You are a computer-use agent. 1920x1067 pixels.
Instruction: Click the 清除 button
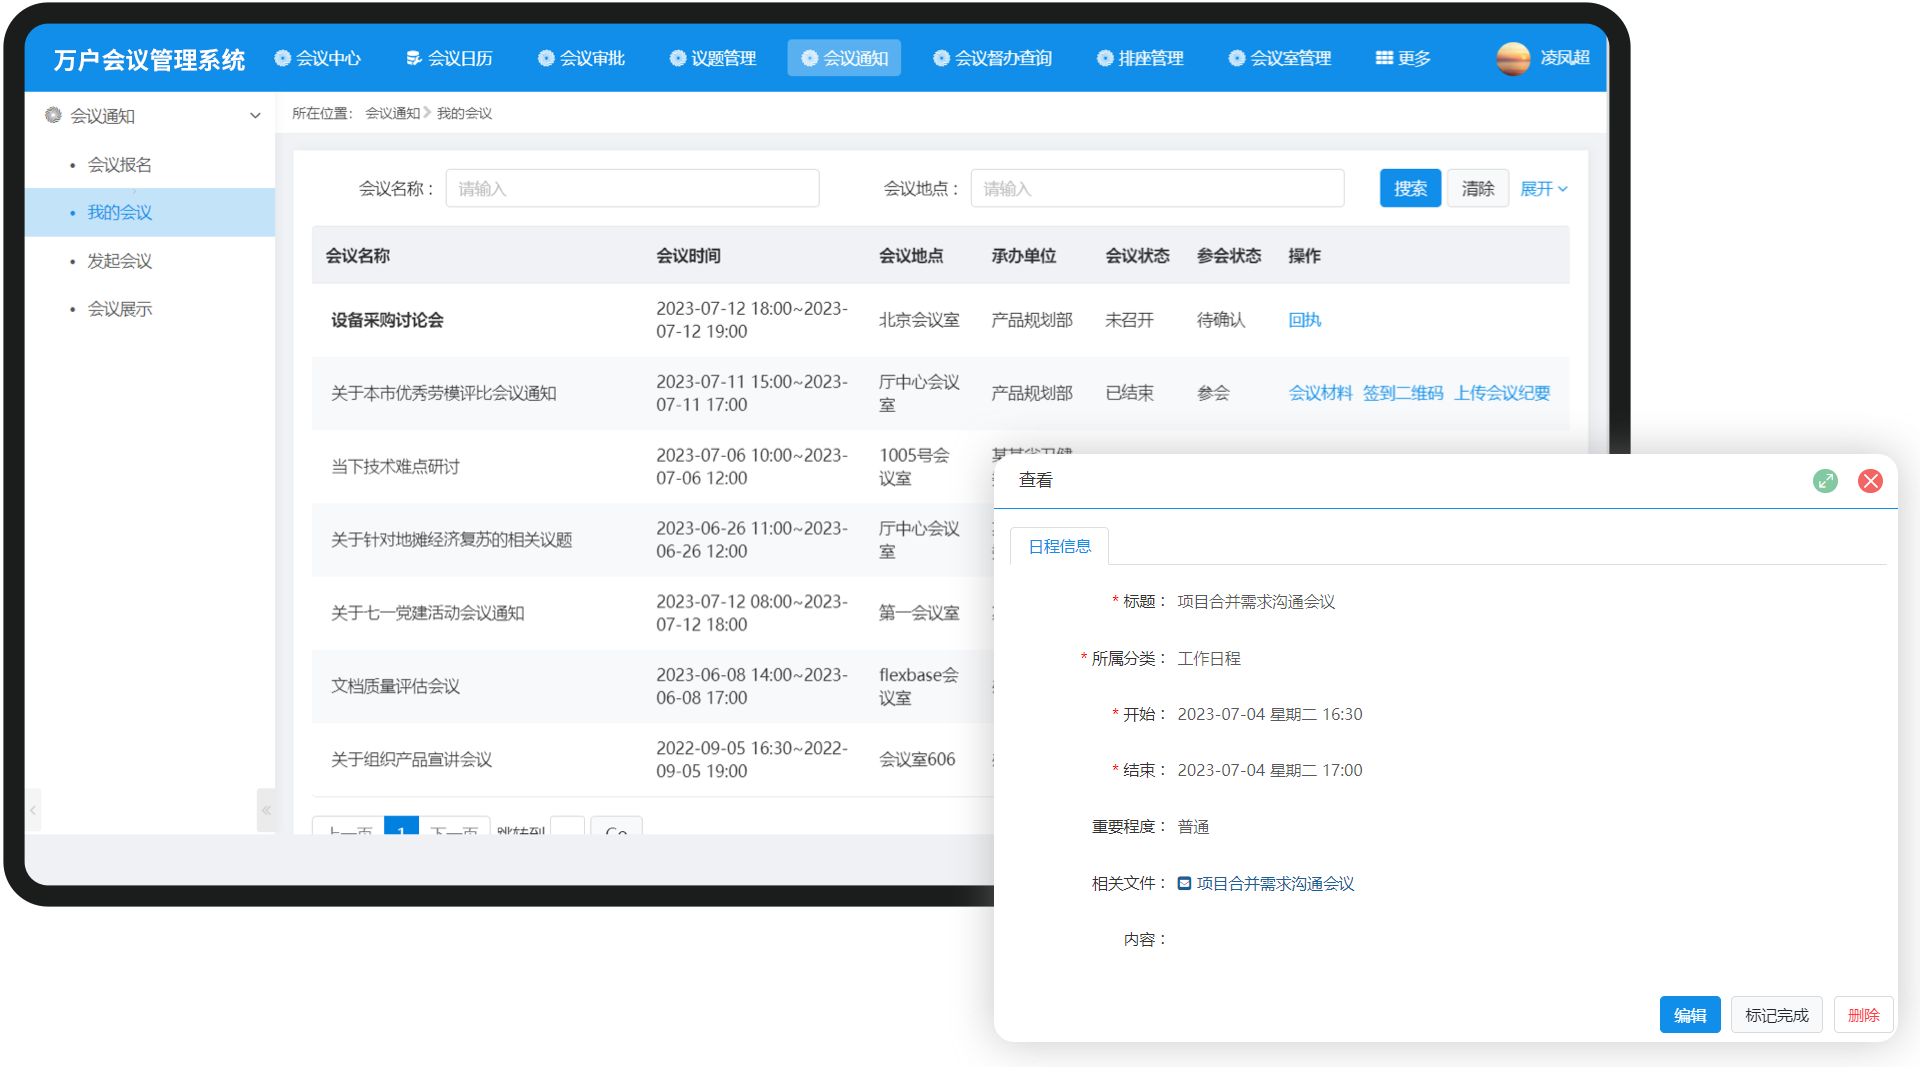(1477, 188)
